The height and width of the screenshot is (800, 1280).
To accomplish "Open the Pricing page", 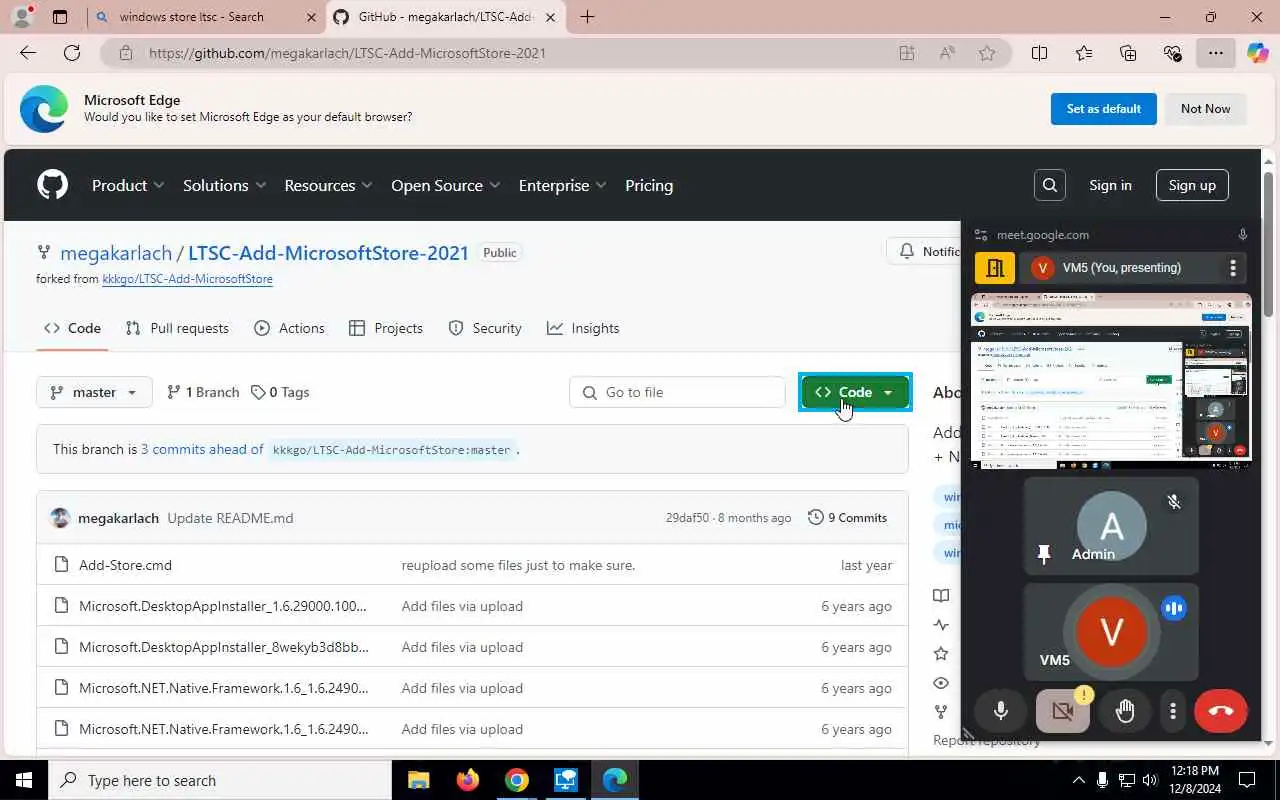I will point(649,185).
